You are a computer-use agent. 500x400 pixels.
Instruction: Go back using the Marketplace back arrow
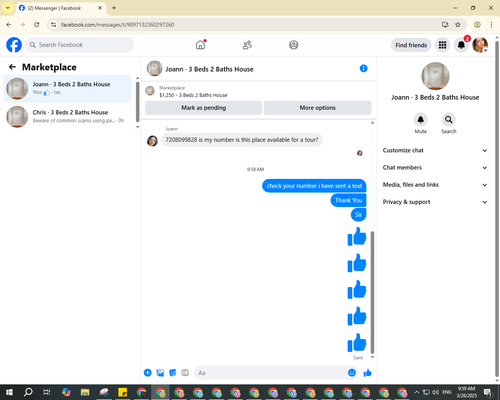point(12,67)
